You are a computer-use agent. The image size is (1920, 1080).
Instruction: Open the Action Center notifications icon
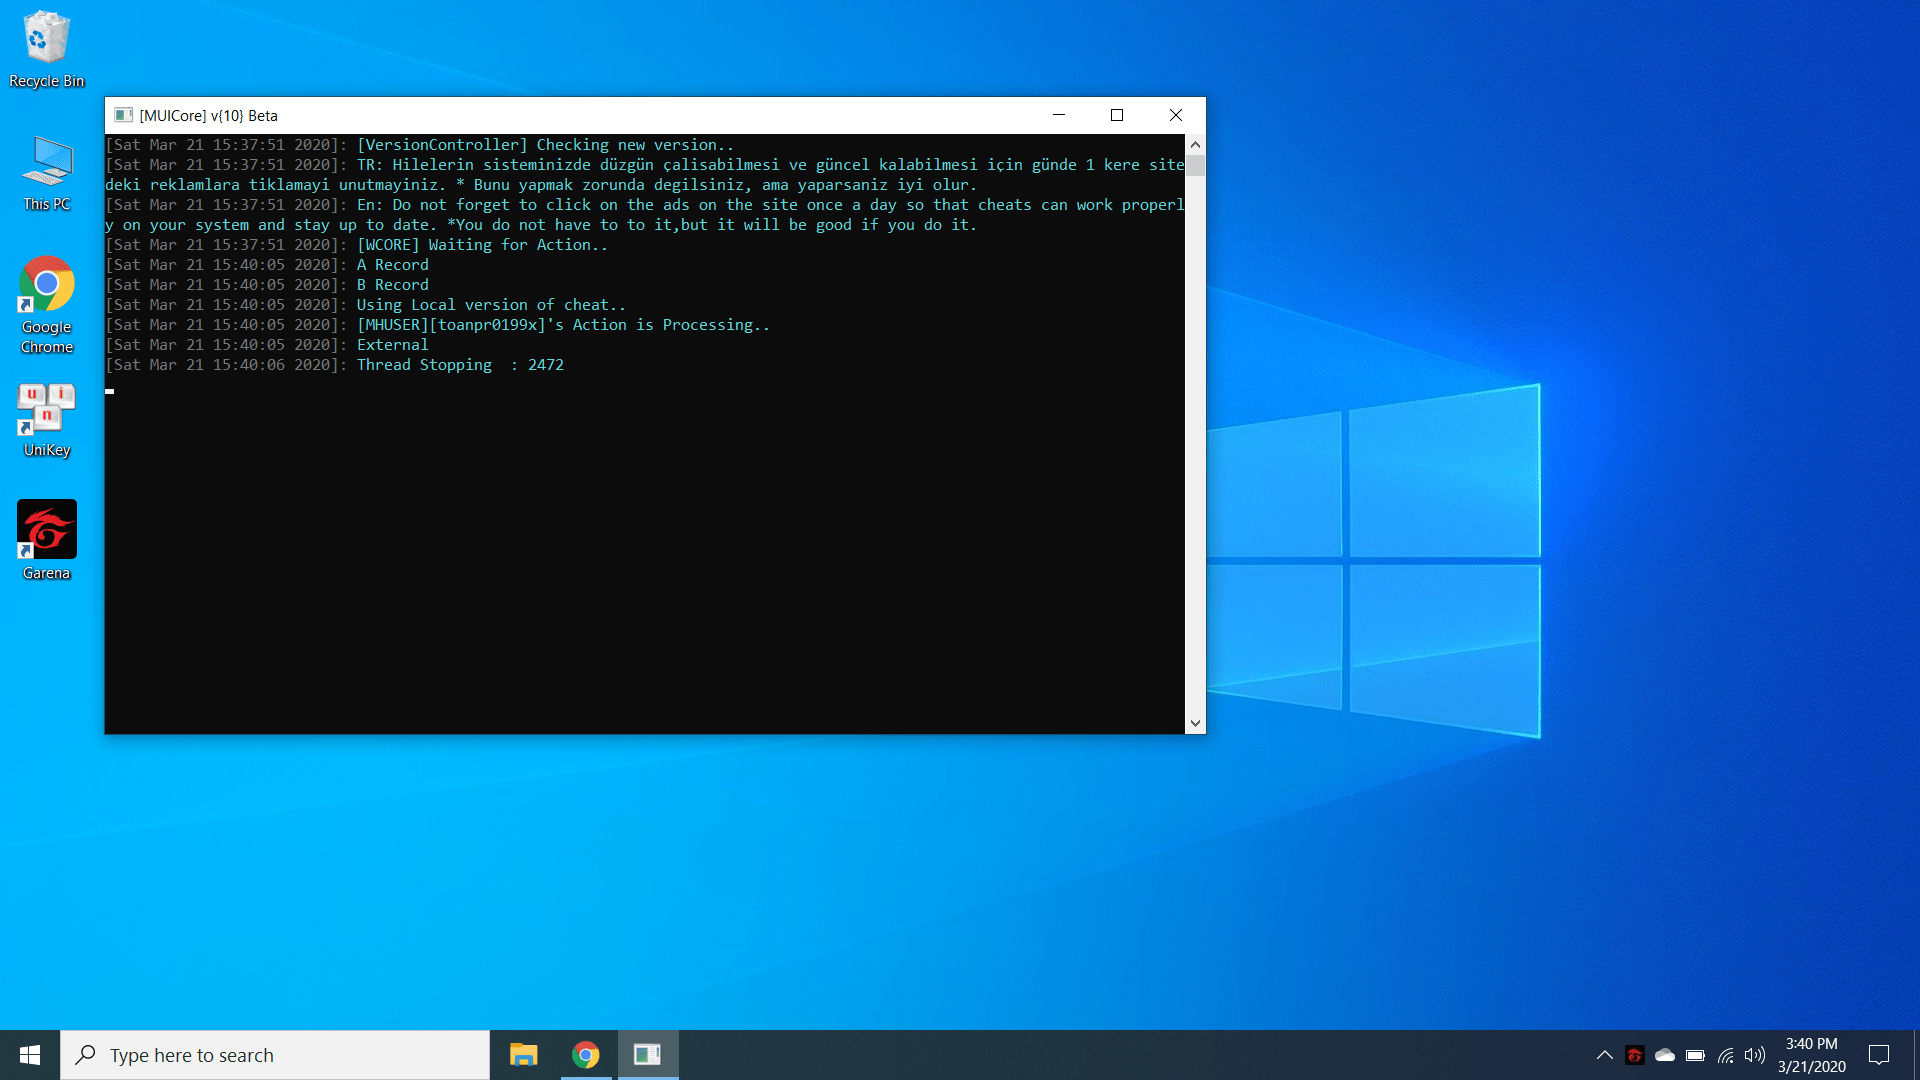point(1879,1055)
